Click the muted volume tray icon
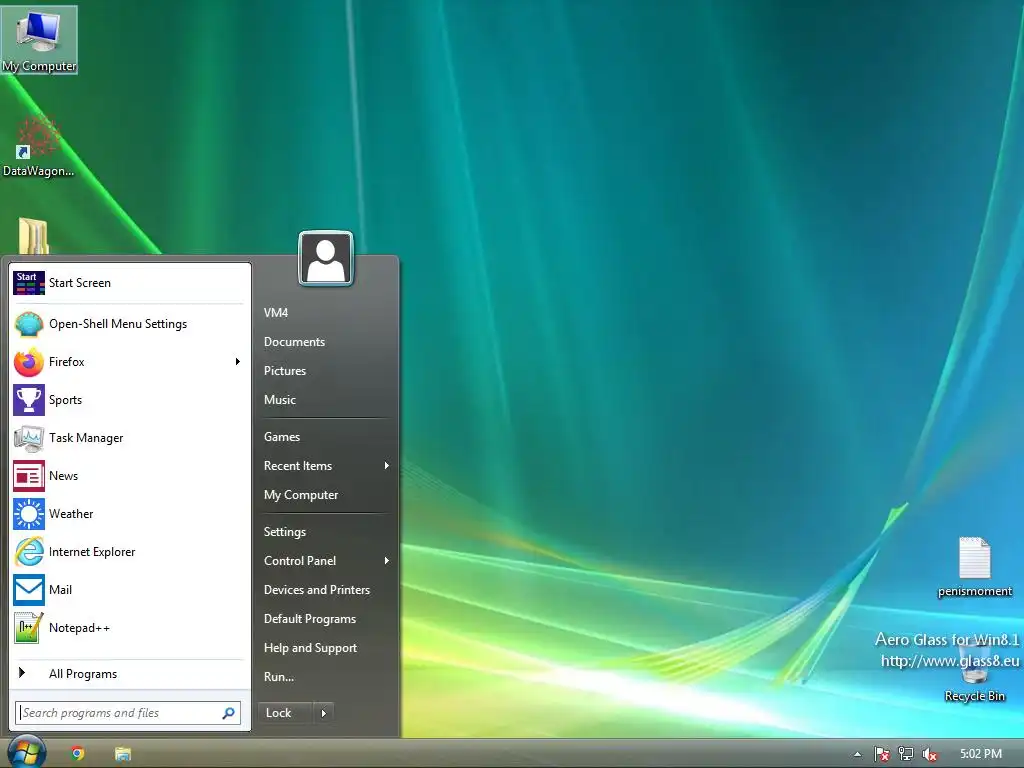Image resolution: width=1024 pixels, height=768 pixels. (x=930, y=754)
